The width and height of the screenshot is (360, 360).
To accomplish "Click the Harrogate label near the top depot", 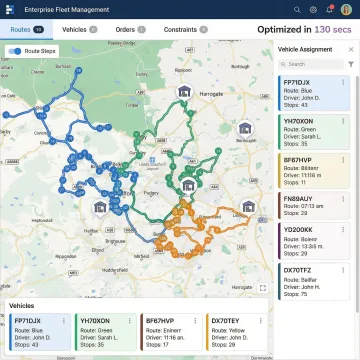I will click(211, 94).
